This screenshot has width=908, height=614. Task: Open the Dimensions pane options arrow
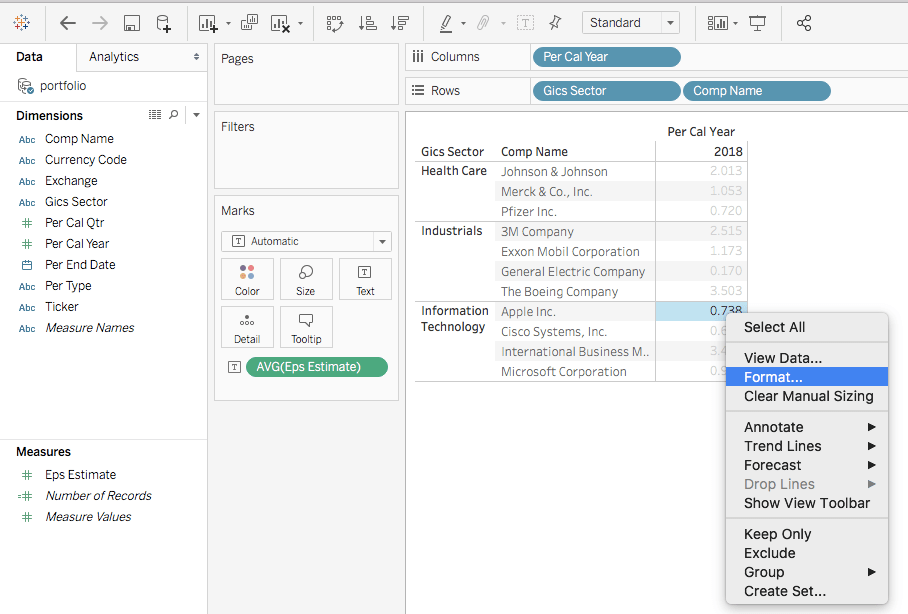coord(196,115)
